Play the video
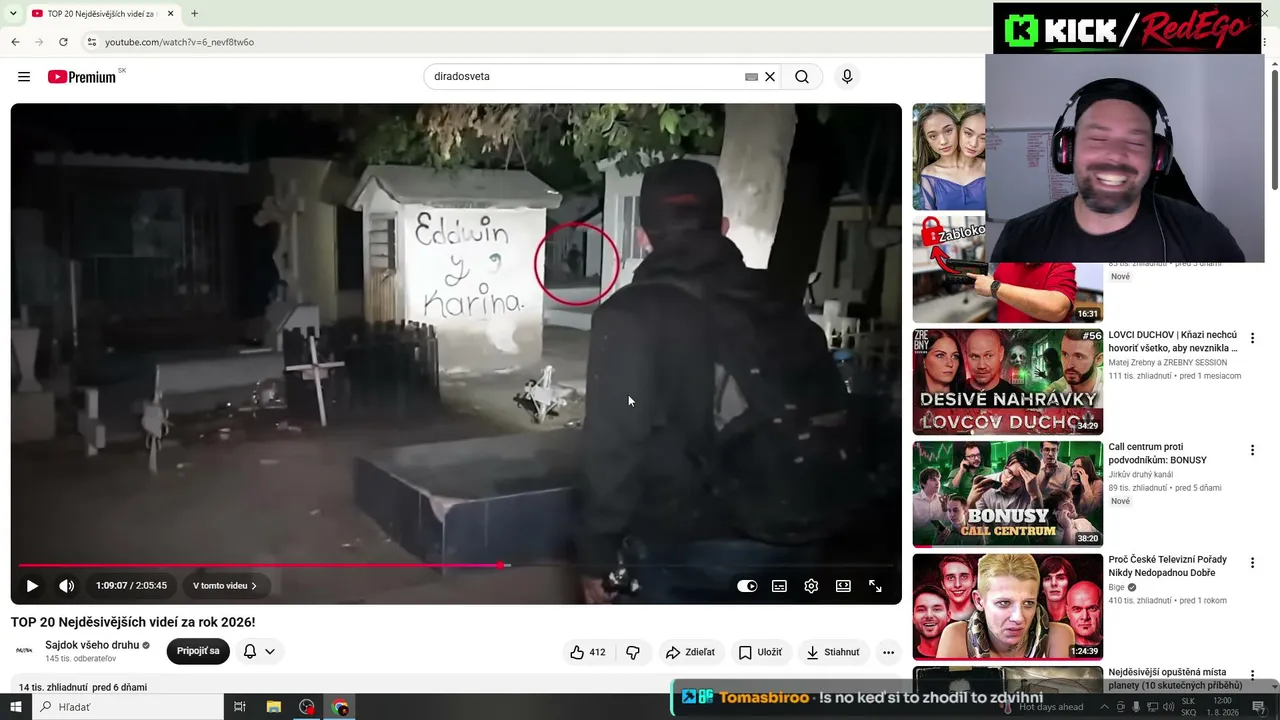Image resolution: width=1280 pixels, height=720 pixels. [32, 586]
